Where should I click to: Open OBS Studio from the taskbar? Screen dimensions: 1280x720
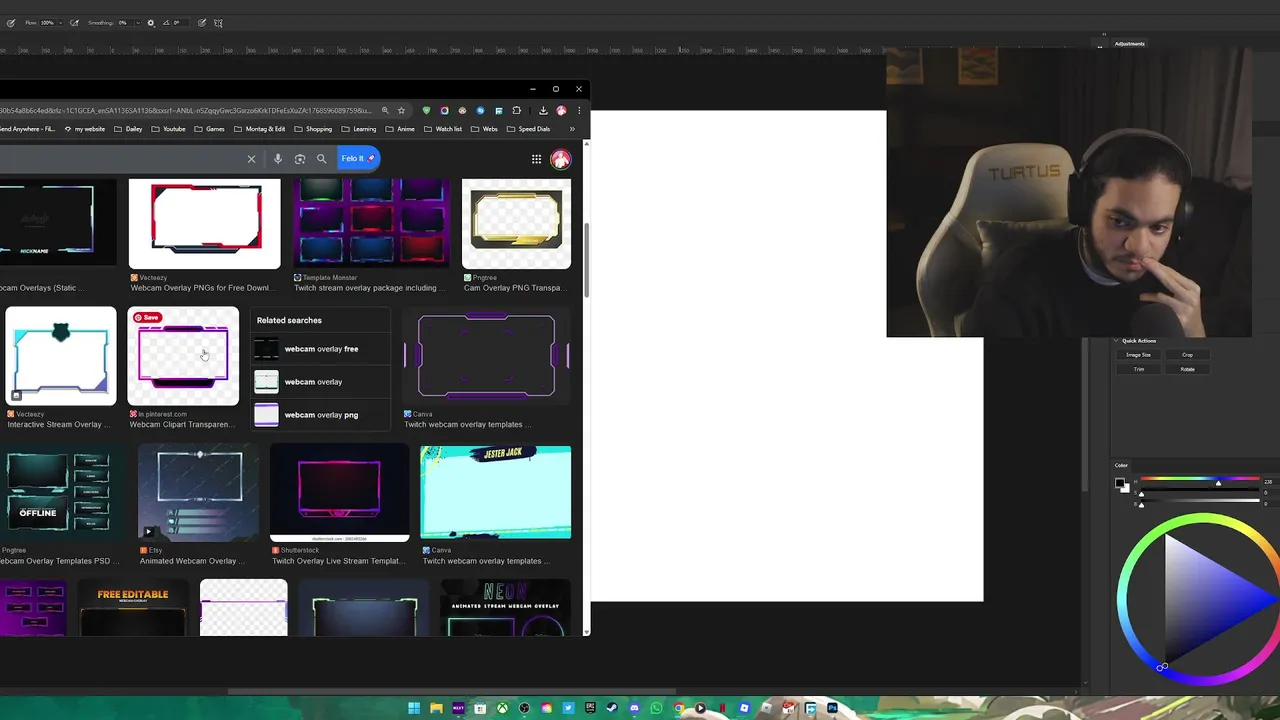[x=524, y=708]
